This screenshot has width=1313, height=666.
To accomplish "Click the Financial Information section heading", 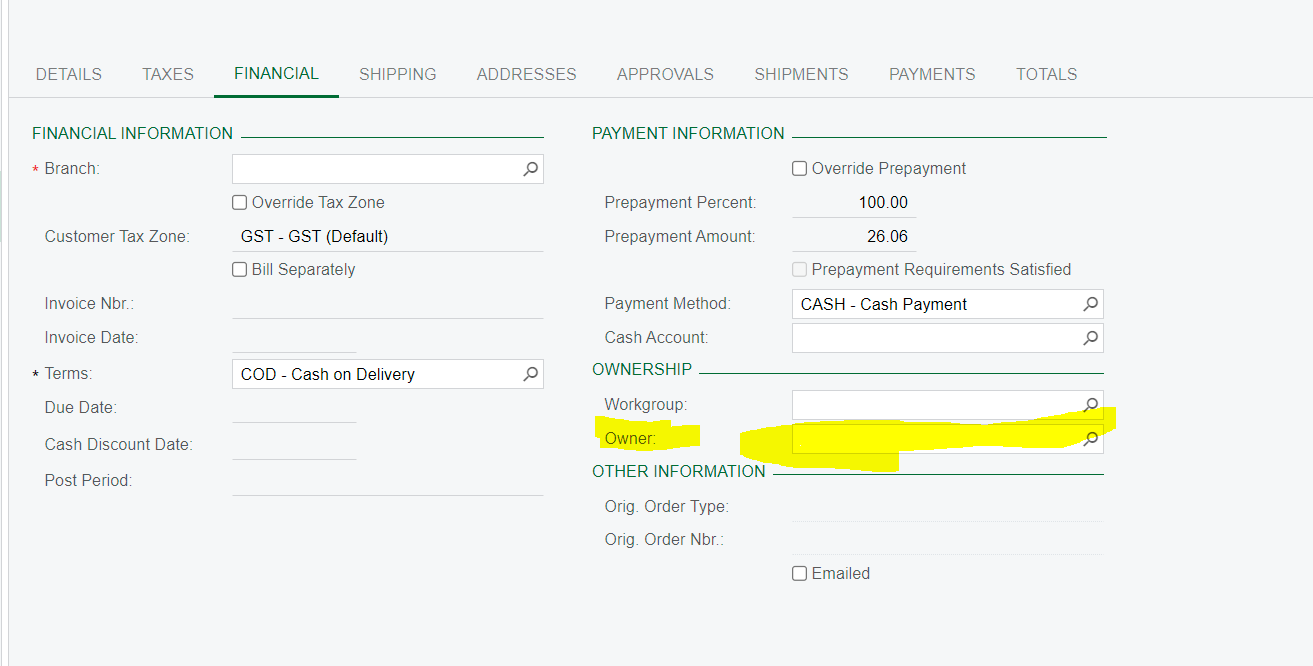I will [132, 133].
